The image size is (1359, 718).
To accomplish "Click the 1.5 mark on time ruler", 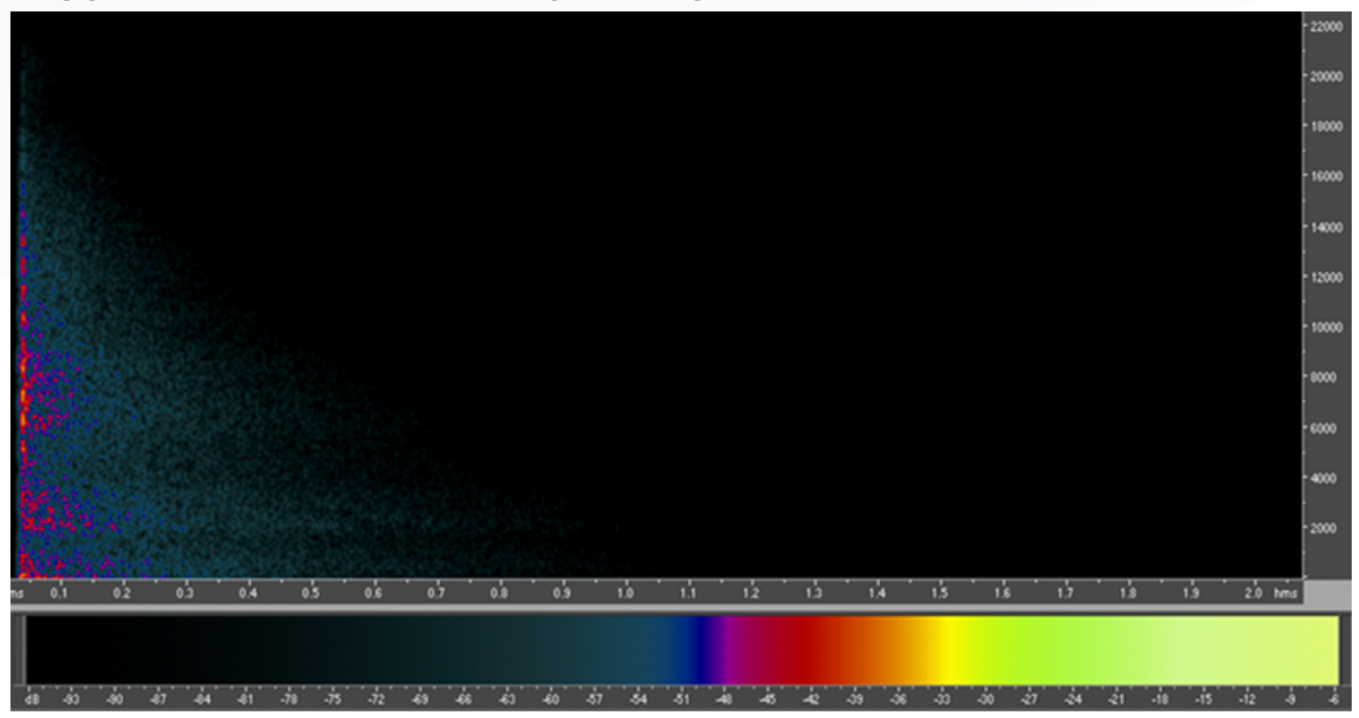I will pyautogui.click(x=940, y=593).
